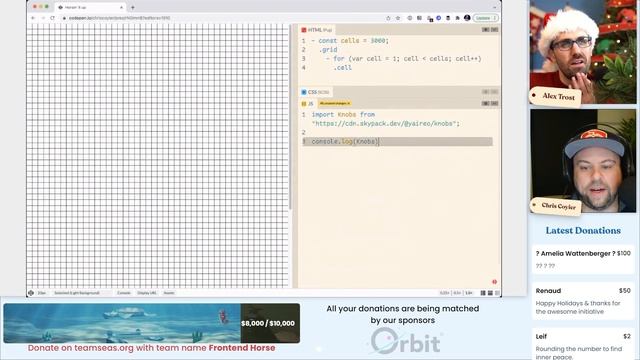Click the blue circular extension icon
Screen dimensions: 640x360
coord(439,18)
